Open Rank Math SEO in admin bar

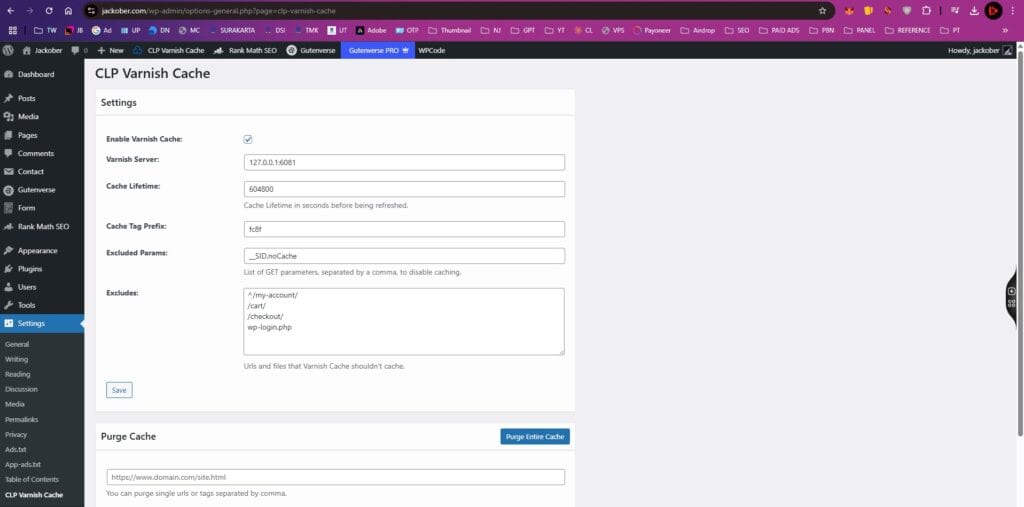coord(246,50)
